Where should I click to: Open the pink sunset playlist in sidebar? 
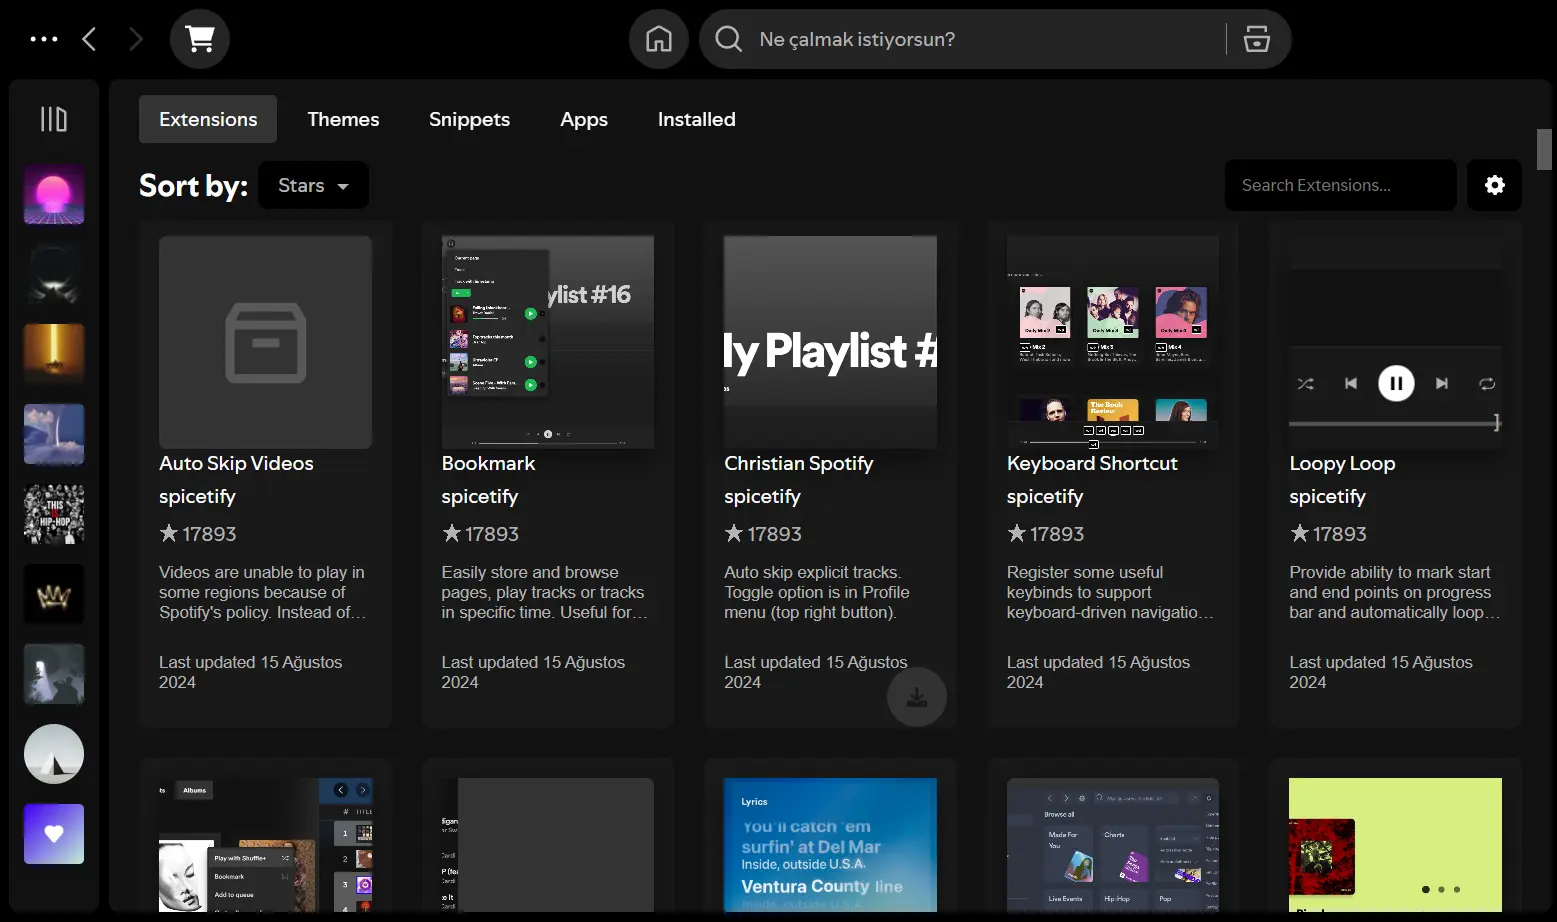[54, 194]
